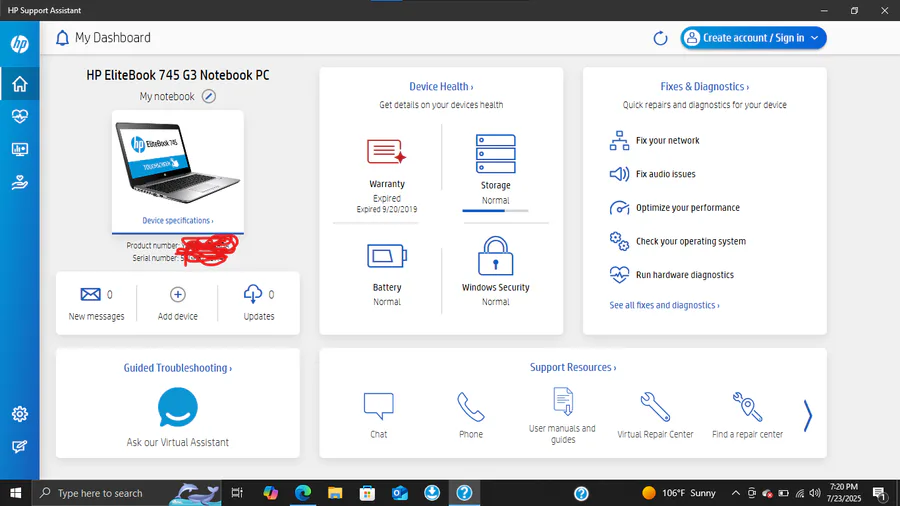
Task: Open the Warranty status icon
Action: click(386, 152)
